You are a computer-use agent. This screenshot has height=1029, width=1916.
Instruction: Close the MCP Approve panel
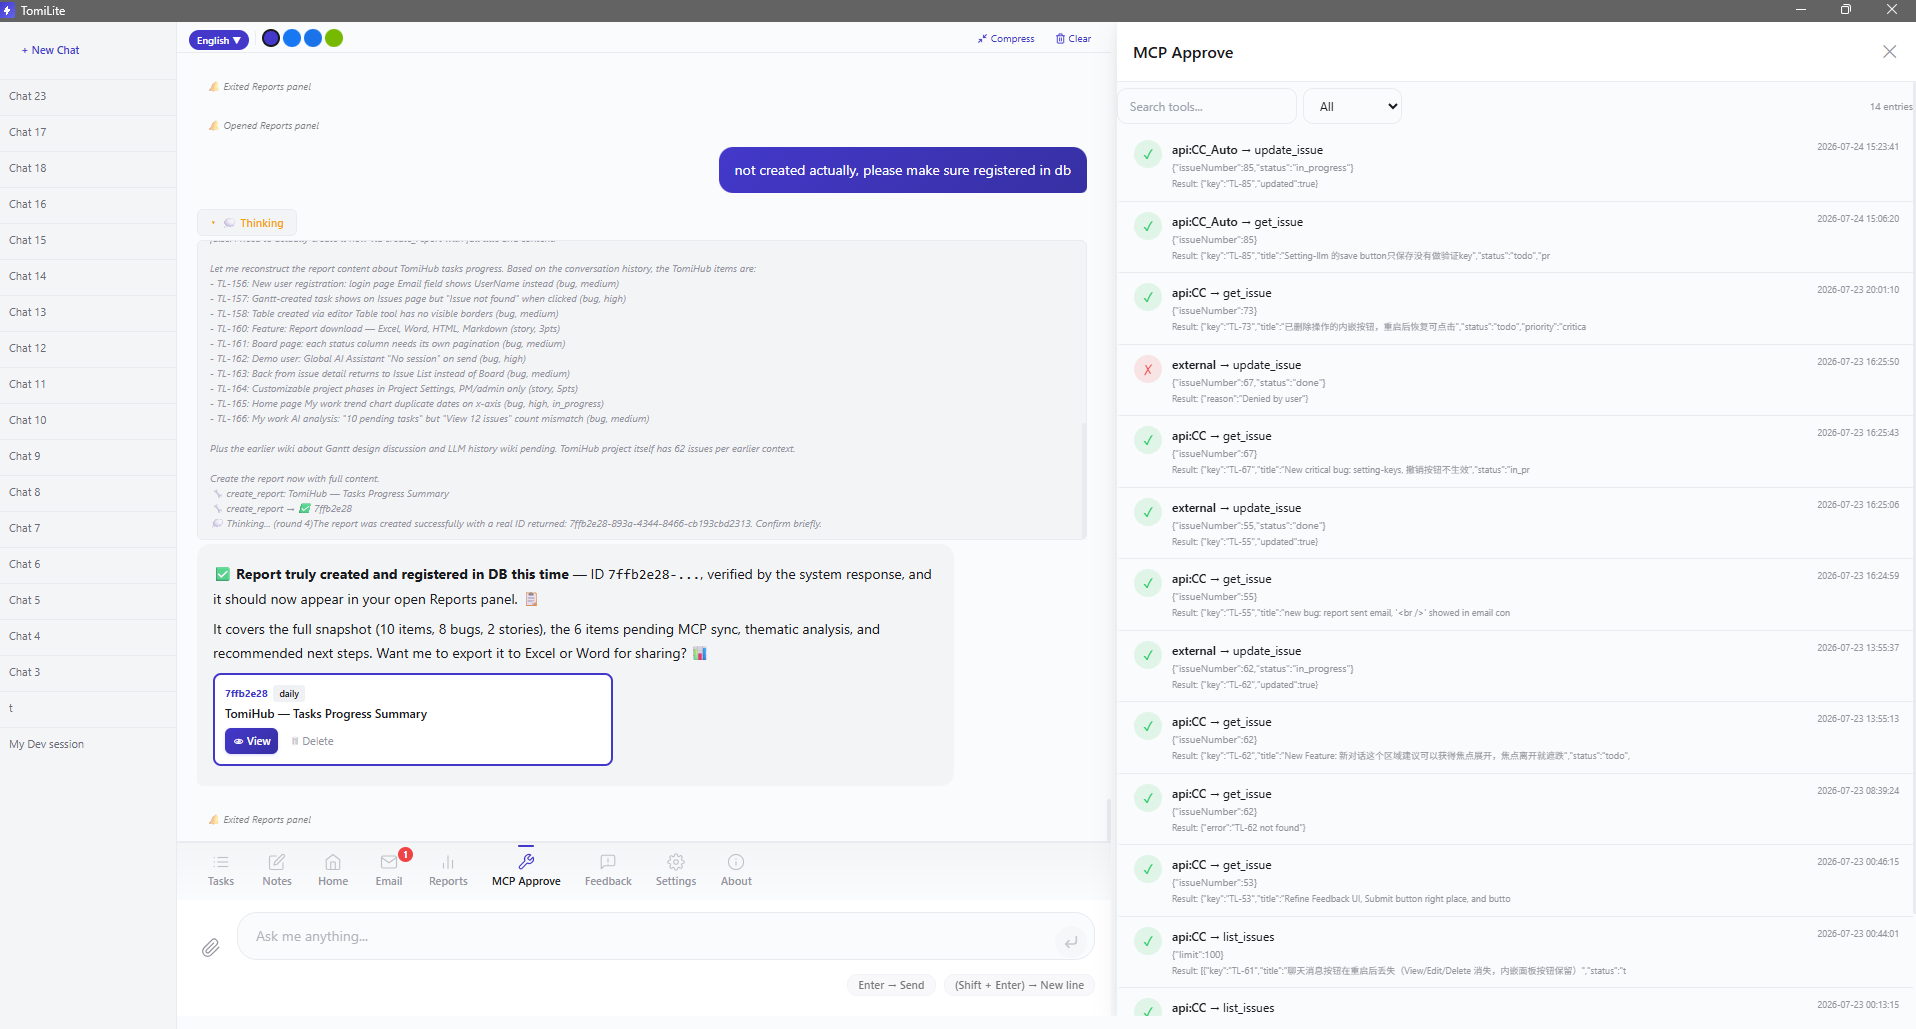click(1889, 52)
